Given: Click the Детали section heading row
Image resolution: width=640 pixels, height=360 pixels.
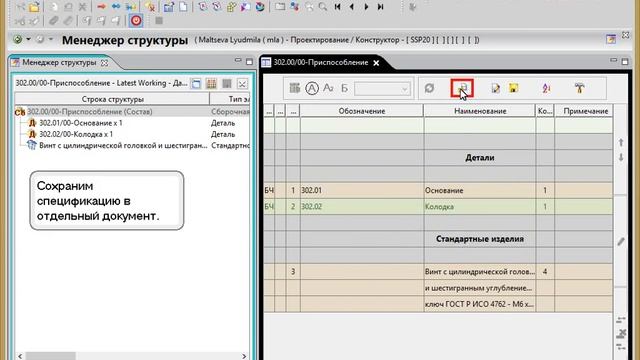Looking at the screenshot, I should pos(480,158).
